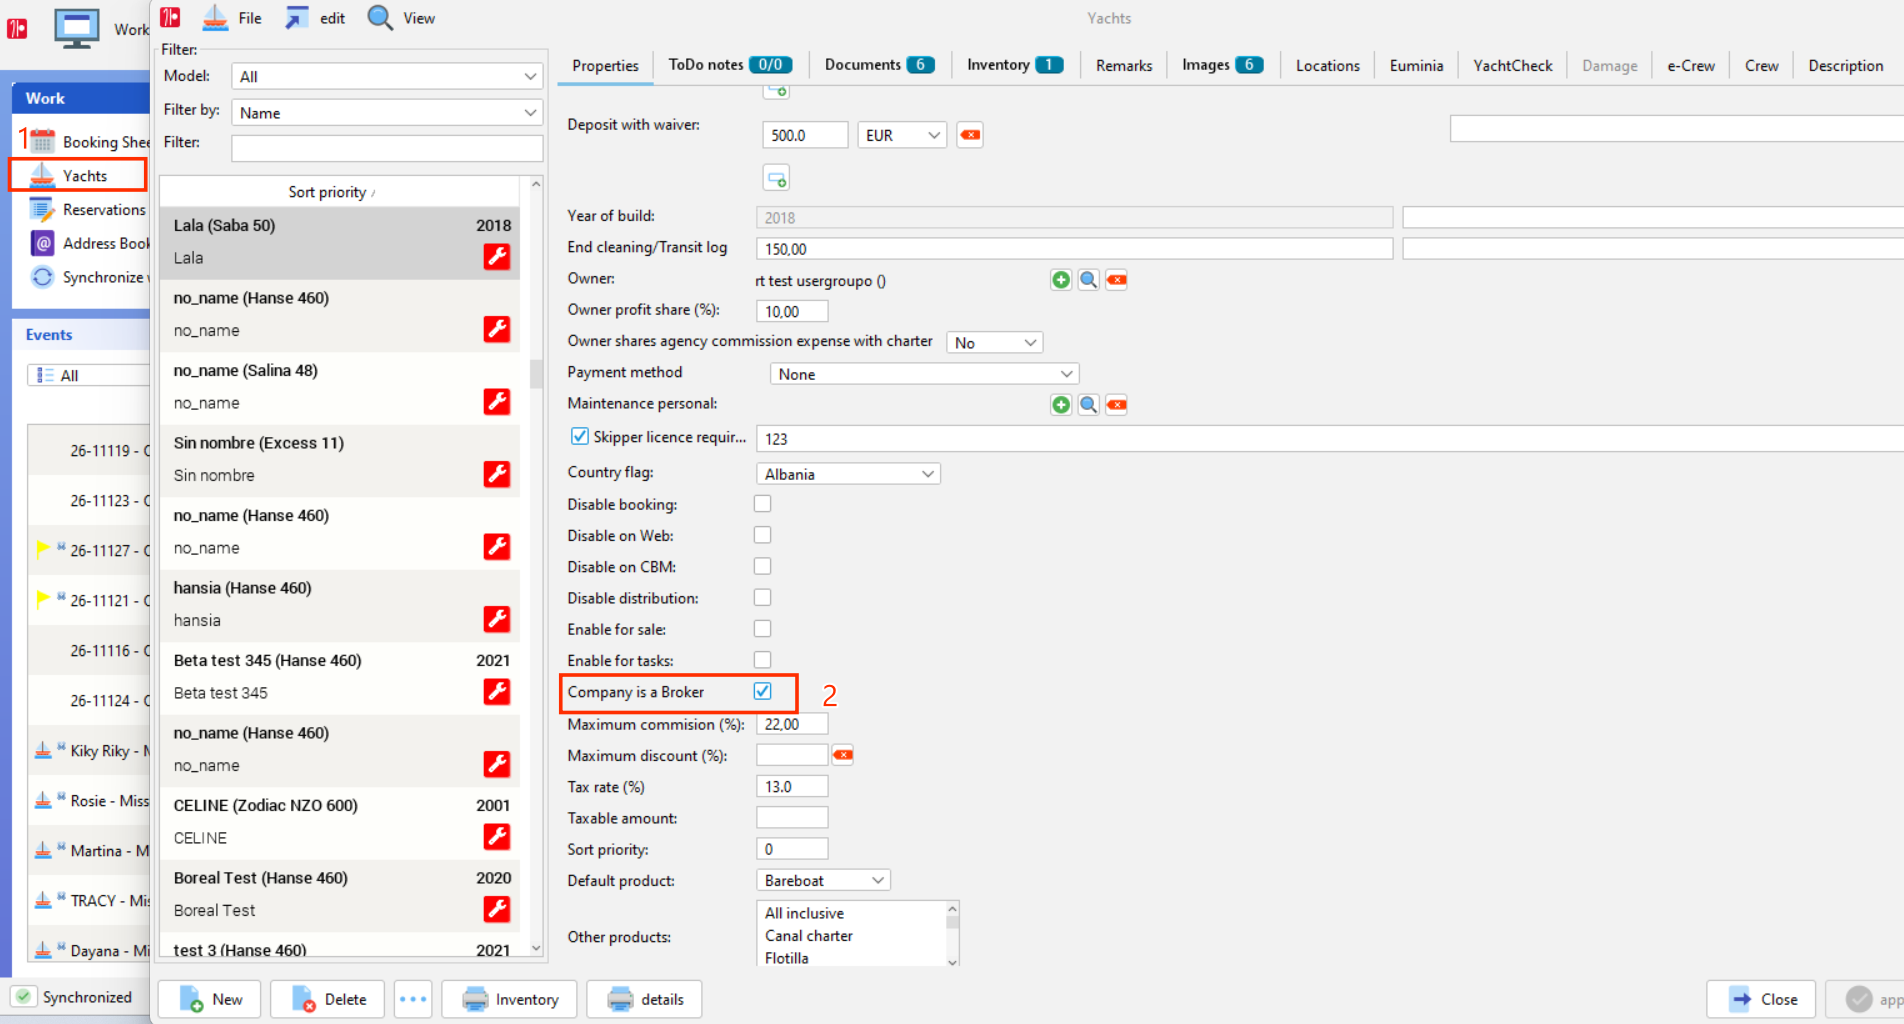Click the Maximum commision field
This screenshot has width=1904, height=1024.
792,724
